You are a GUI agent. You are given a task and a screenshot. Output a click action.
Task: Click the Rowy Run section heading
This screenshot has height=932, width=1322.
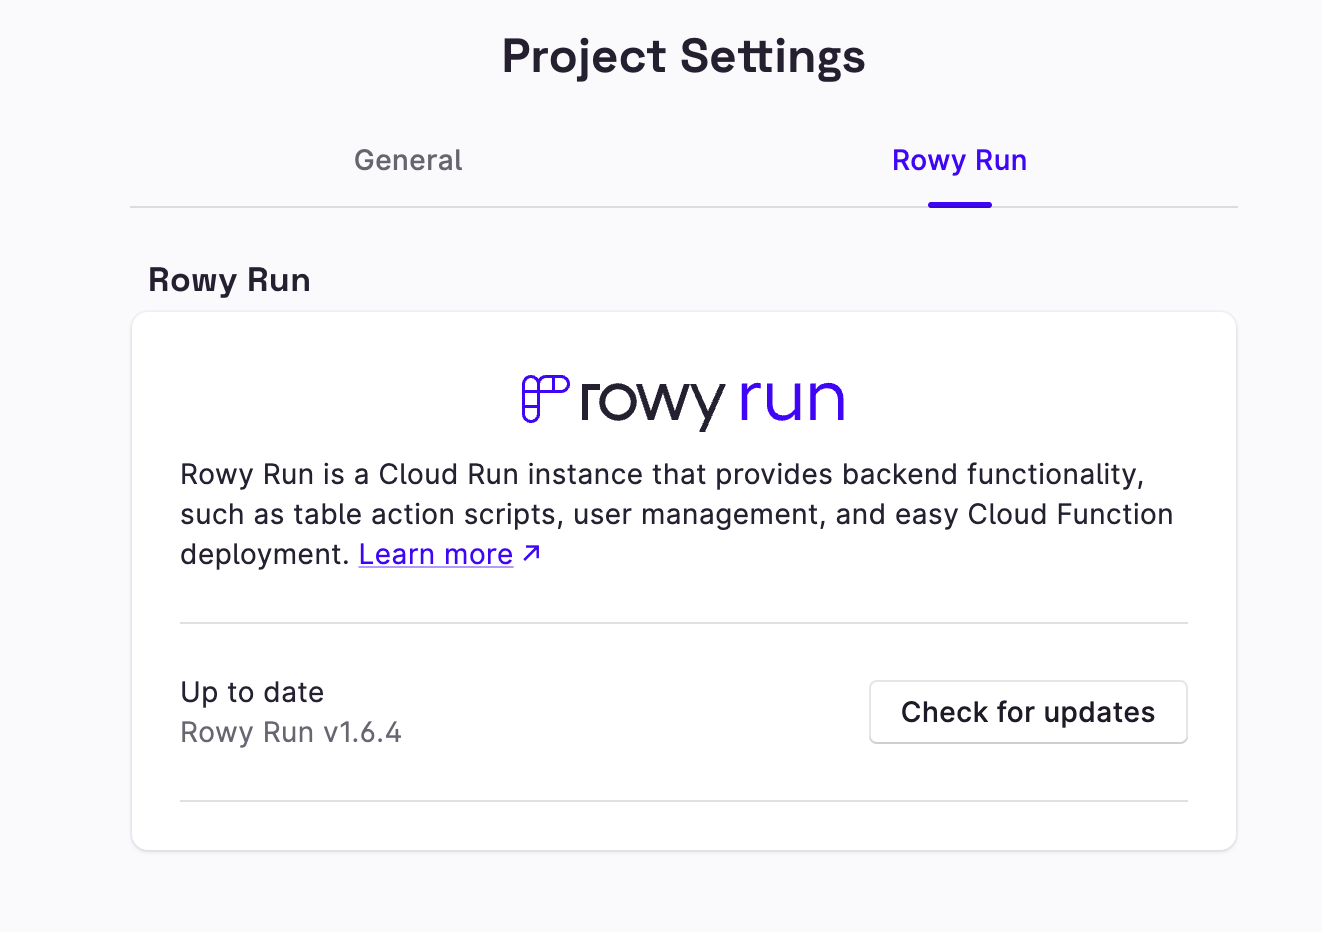(229, 280)
